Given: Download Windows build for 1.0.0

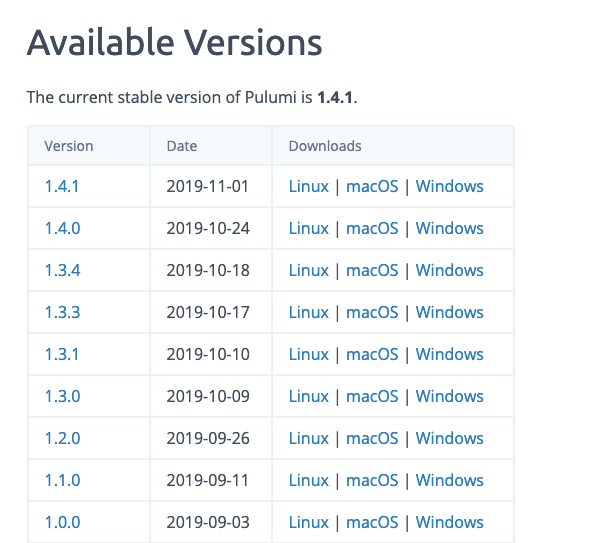Looking at the screenshot, I should [x=449, y=523].
